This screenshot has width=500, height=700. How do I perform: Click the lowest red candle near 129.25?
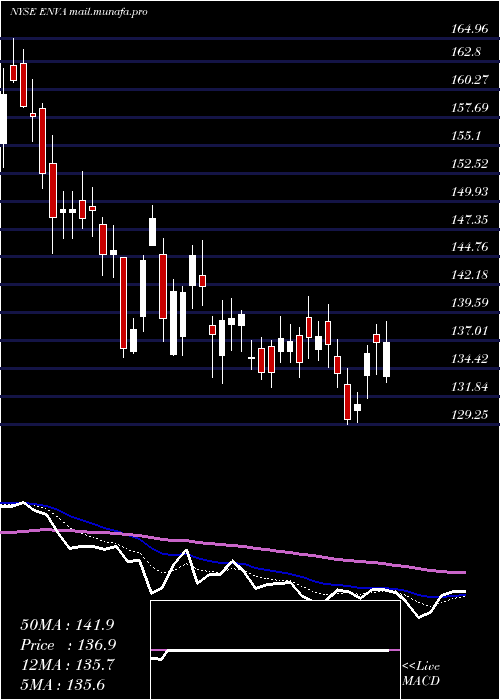coord(347,401)
